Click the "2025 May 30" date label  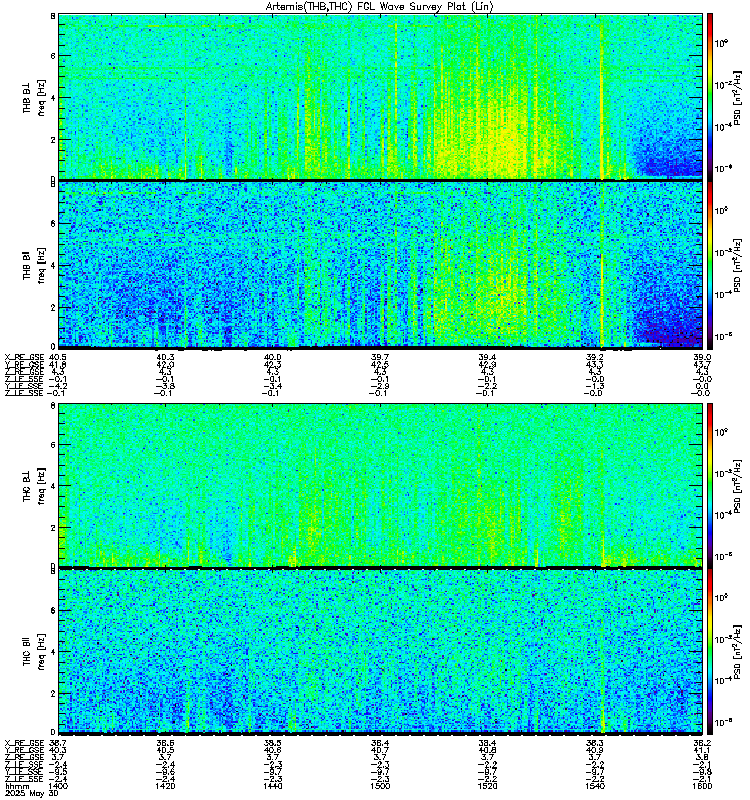[32, 794]
